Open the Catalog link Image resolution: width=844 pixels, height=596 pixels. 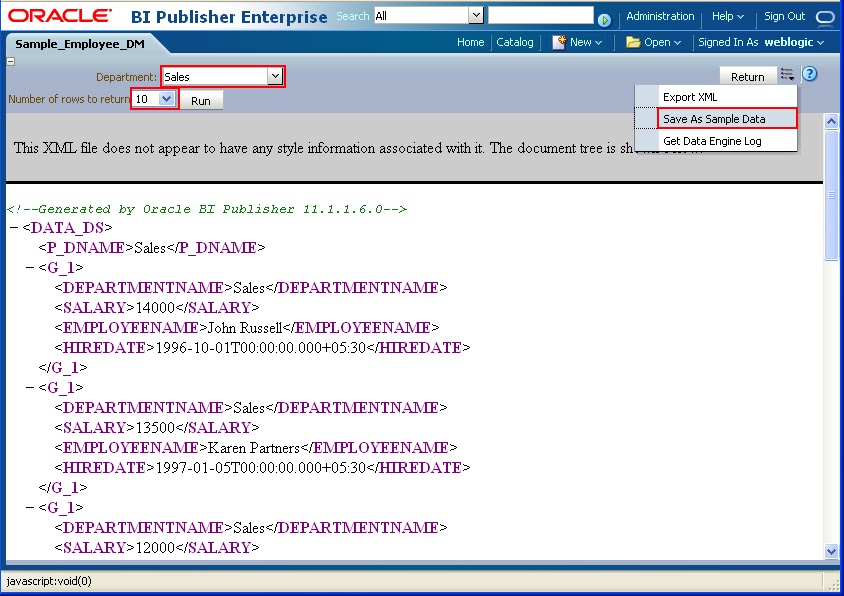coord(515,42)
